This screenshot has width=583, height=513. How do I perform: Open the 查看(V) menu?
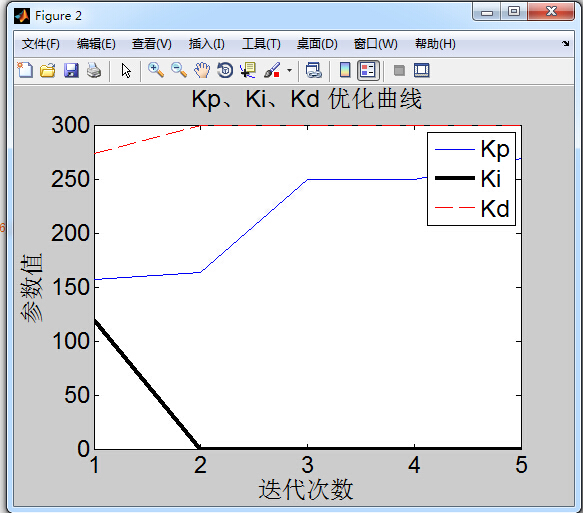point(152,44)
